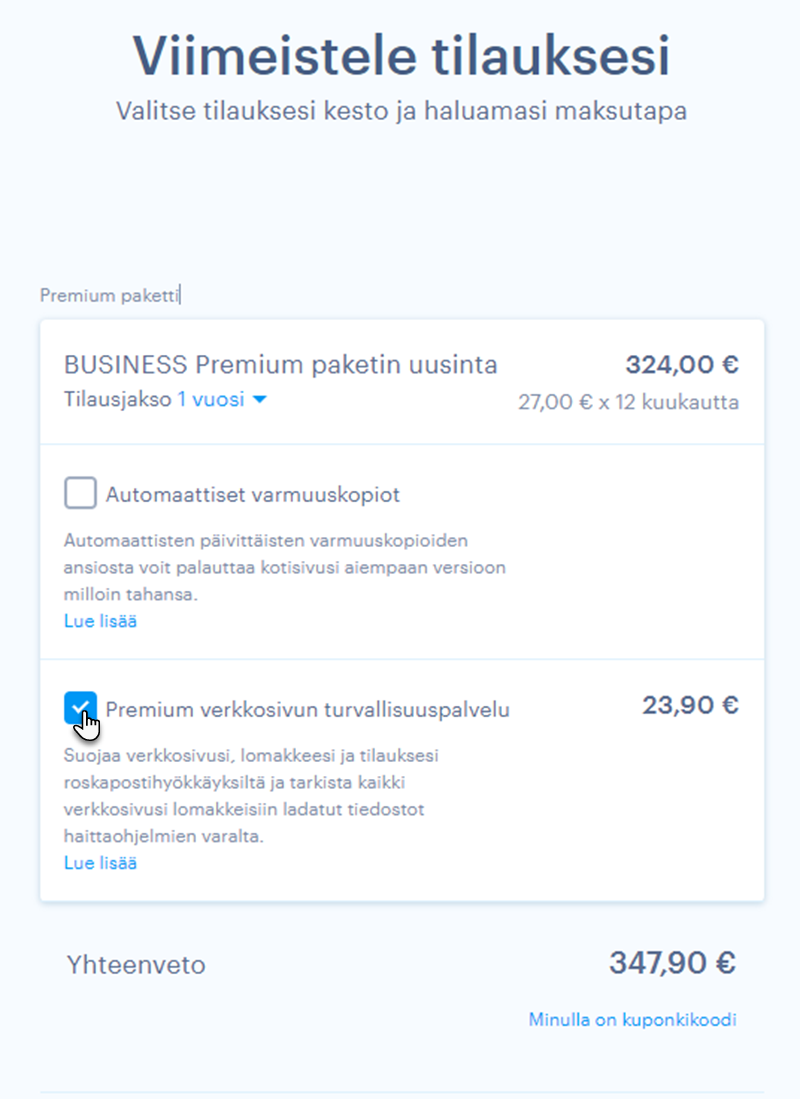Open Lue lisää under Automaattiset varmuuskopiot

(x=100, y=621)
